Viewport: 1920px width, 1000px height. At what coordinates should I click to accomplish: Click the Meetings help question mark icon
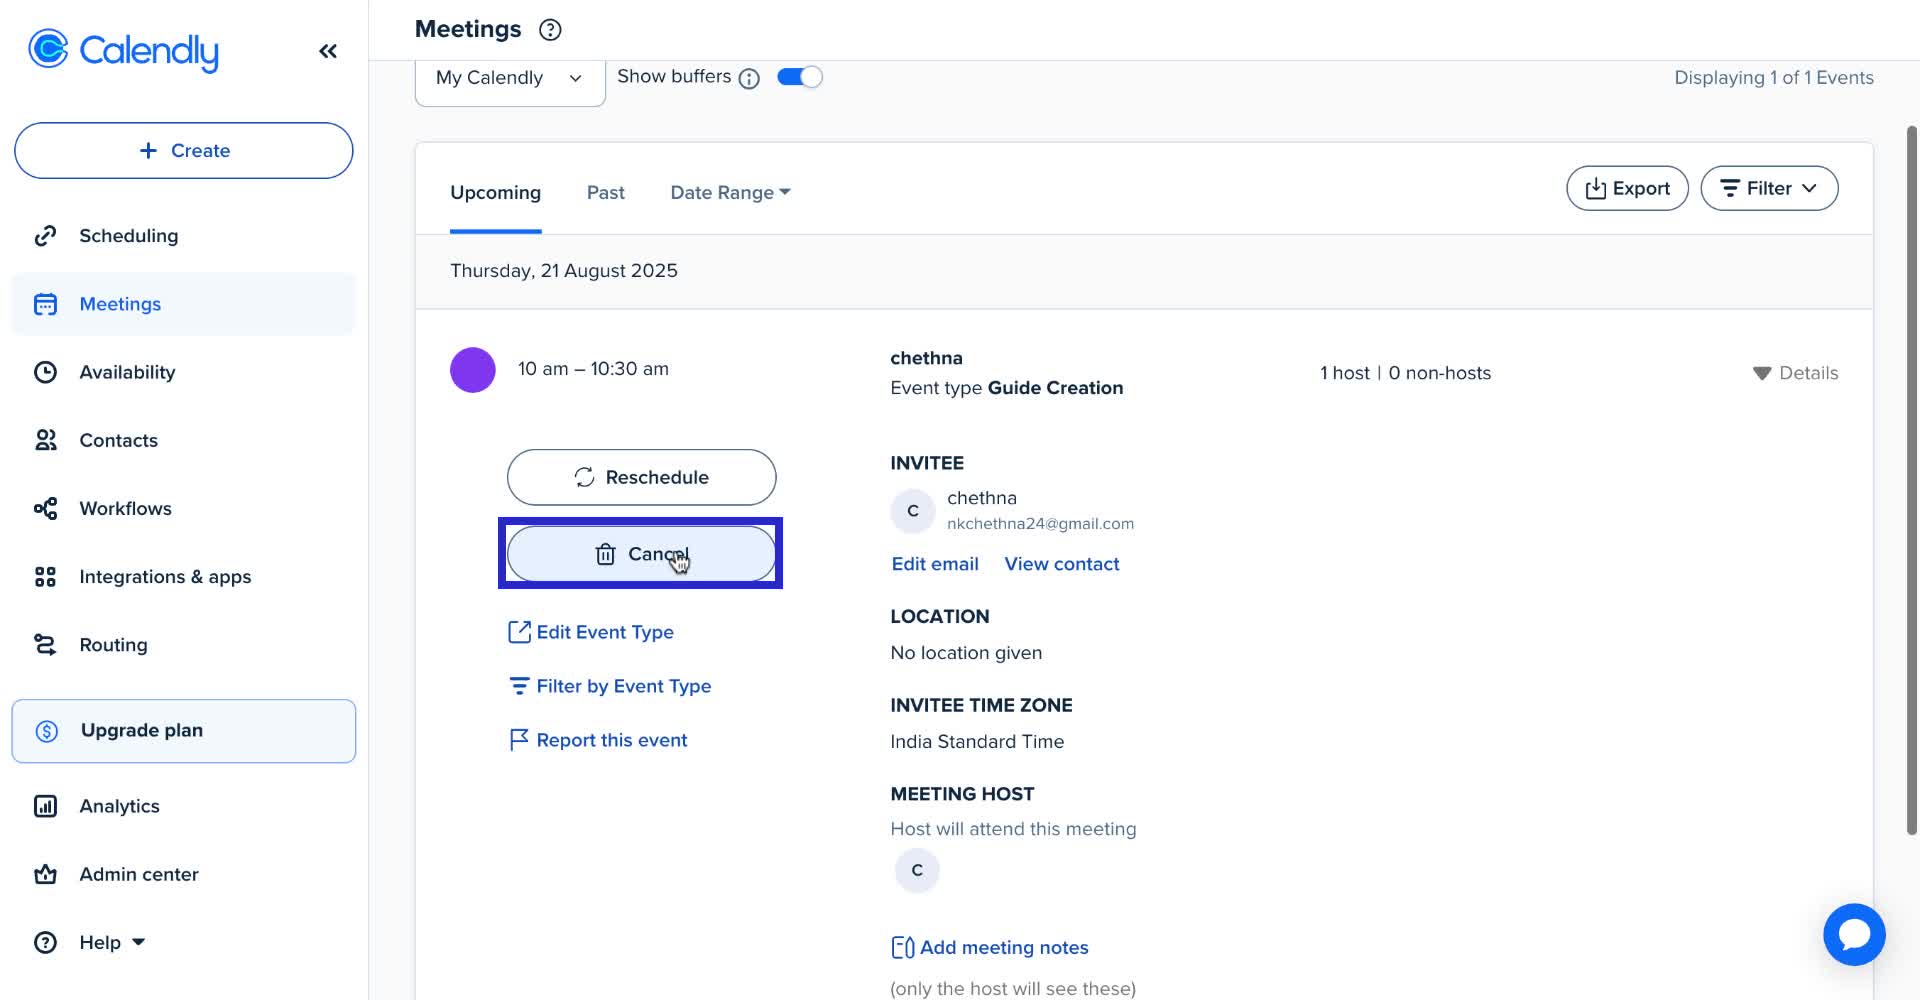click(x=550, y=30)
